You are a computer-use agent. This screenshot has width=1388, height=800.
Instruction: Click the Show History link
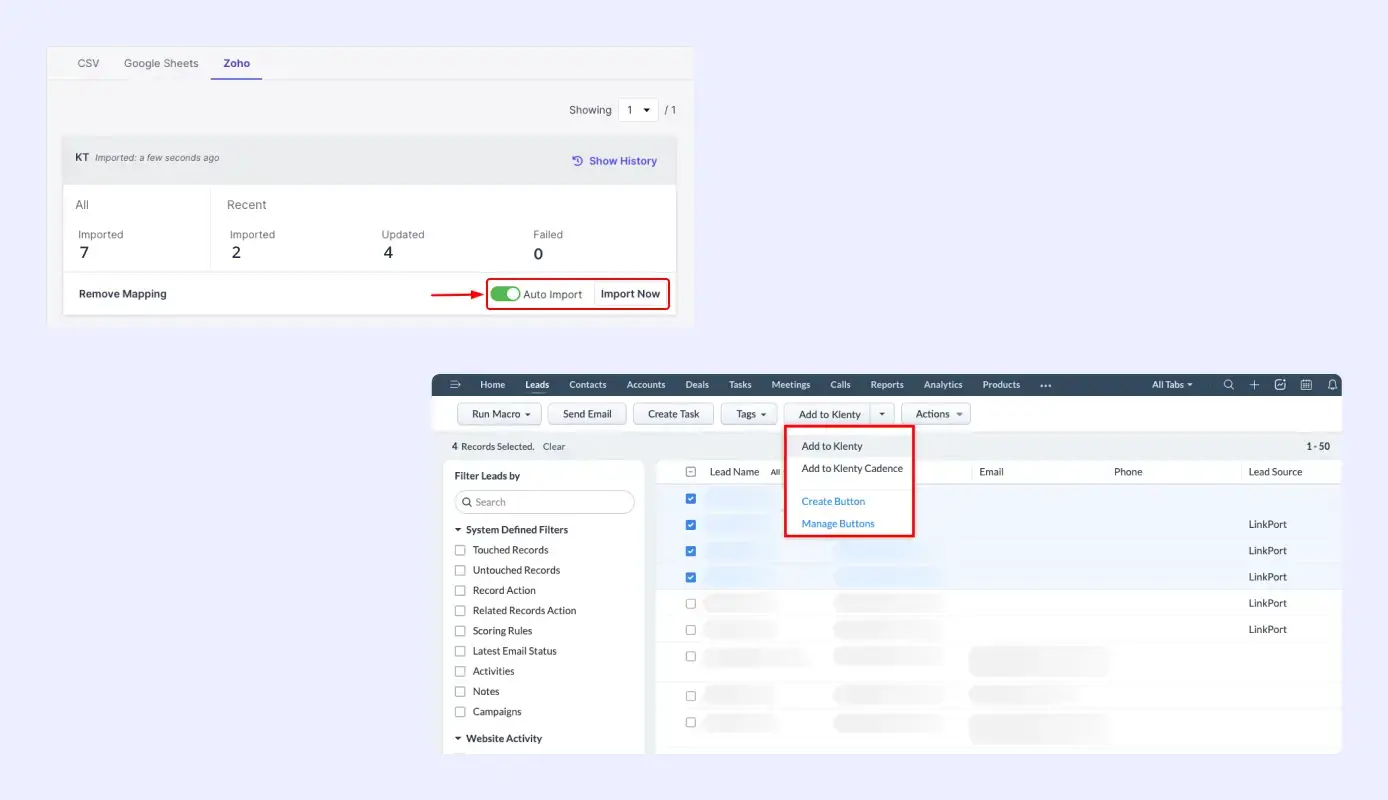[x=622, y=161]
